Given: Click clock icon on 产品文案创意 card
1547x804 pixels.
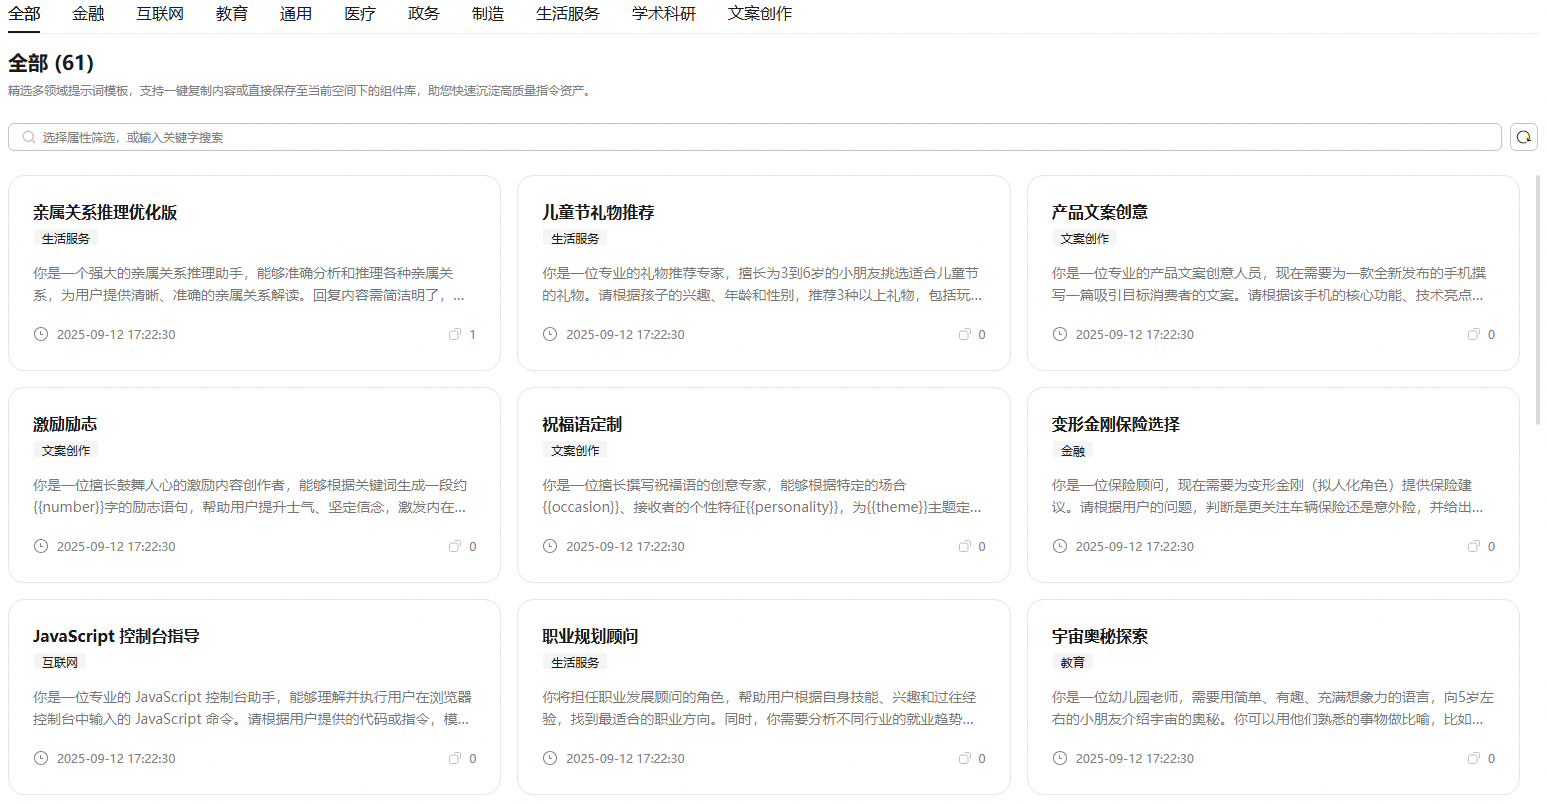Looking at the screenshot, I should [1060, 334].
